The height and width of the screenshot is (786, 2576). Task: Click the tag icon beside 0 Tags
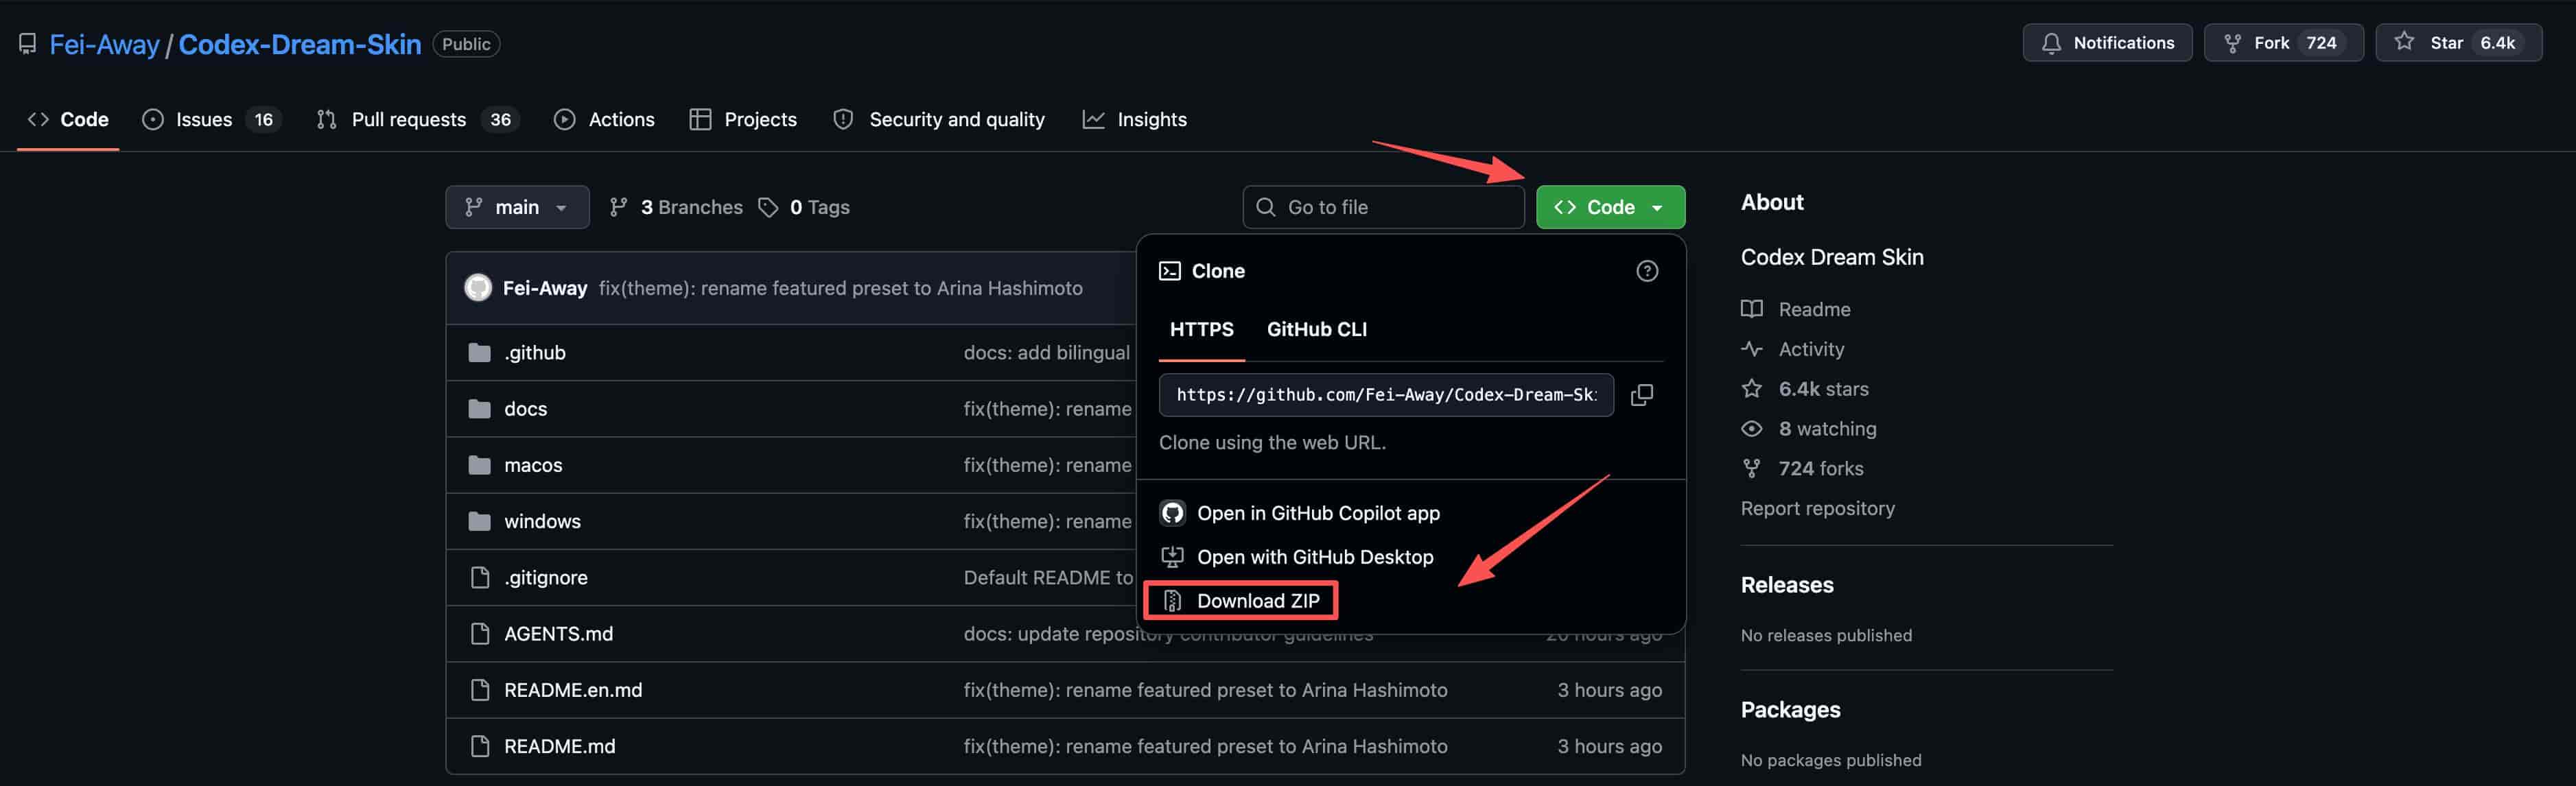[x=768, y=207]
